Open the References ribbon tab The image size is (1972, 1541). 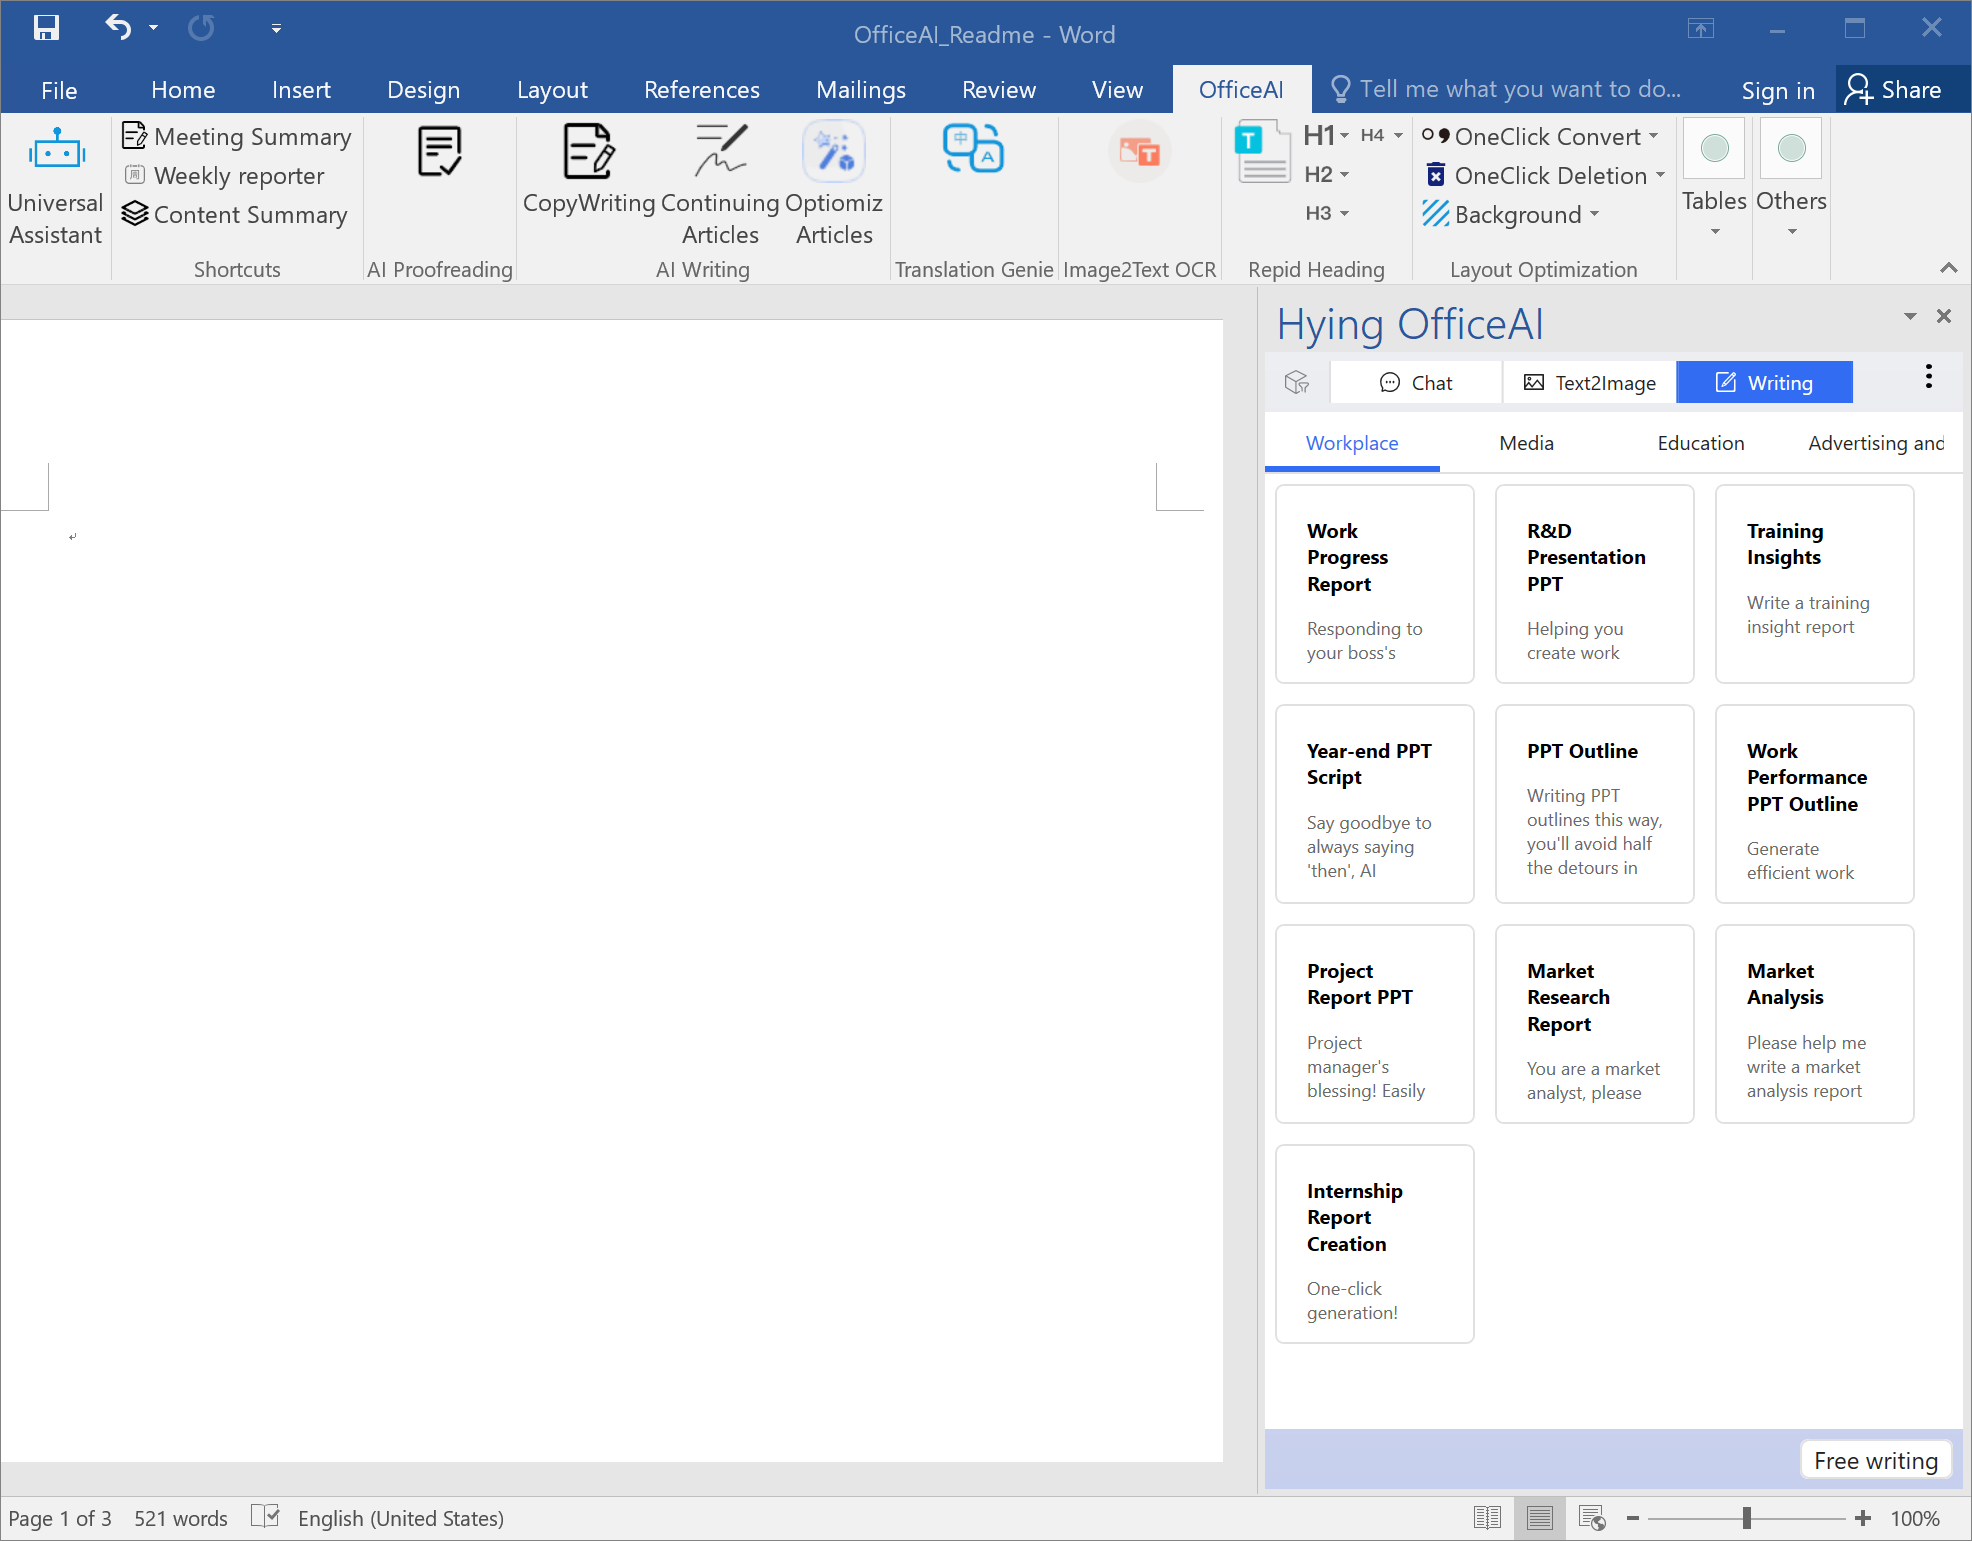(x=702, y=90)
